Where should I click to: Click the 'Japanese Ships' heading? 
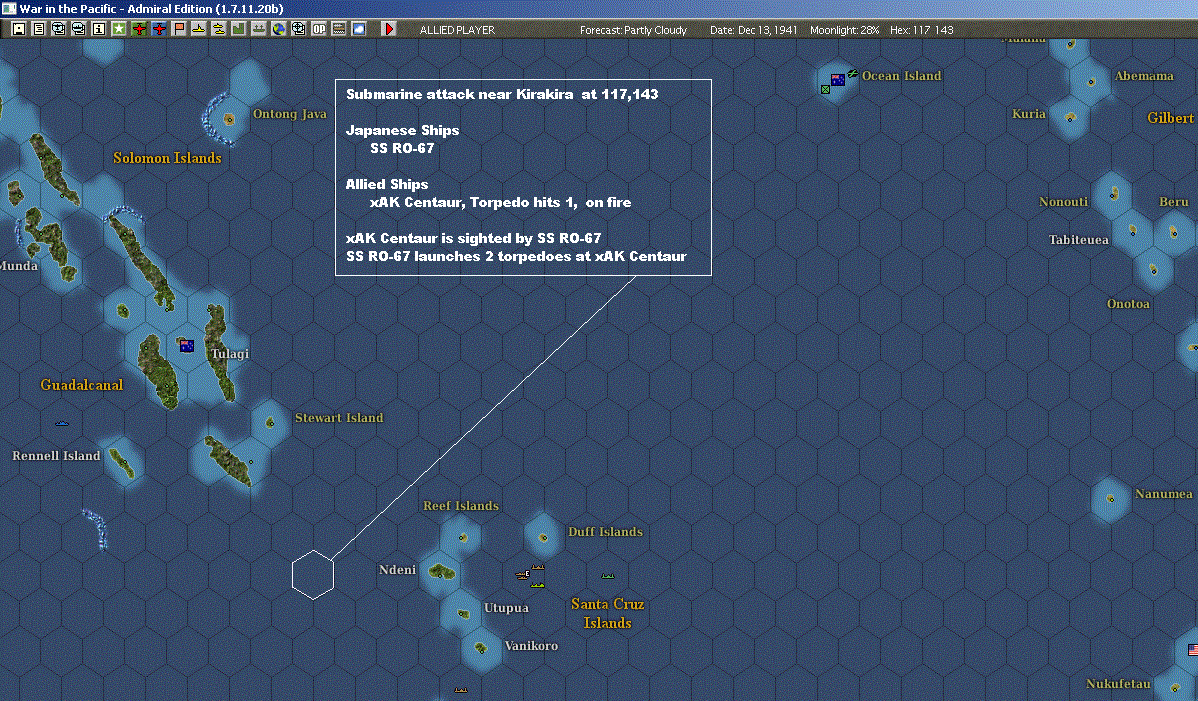pyautogui.click(x=403, y=130)
